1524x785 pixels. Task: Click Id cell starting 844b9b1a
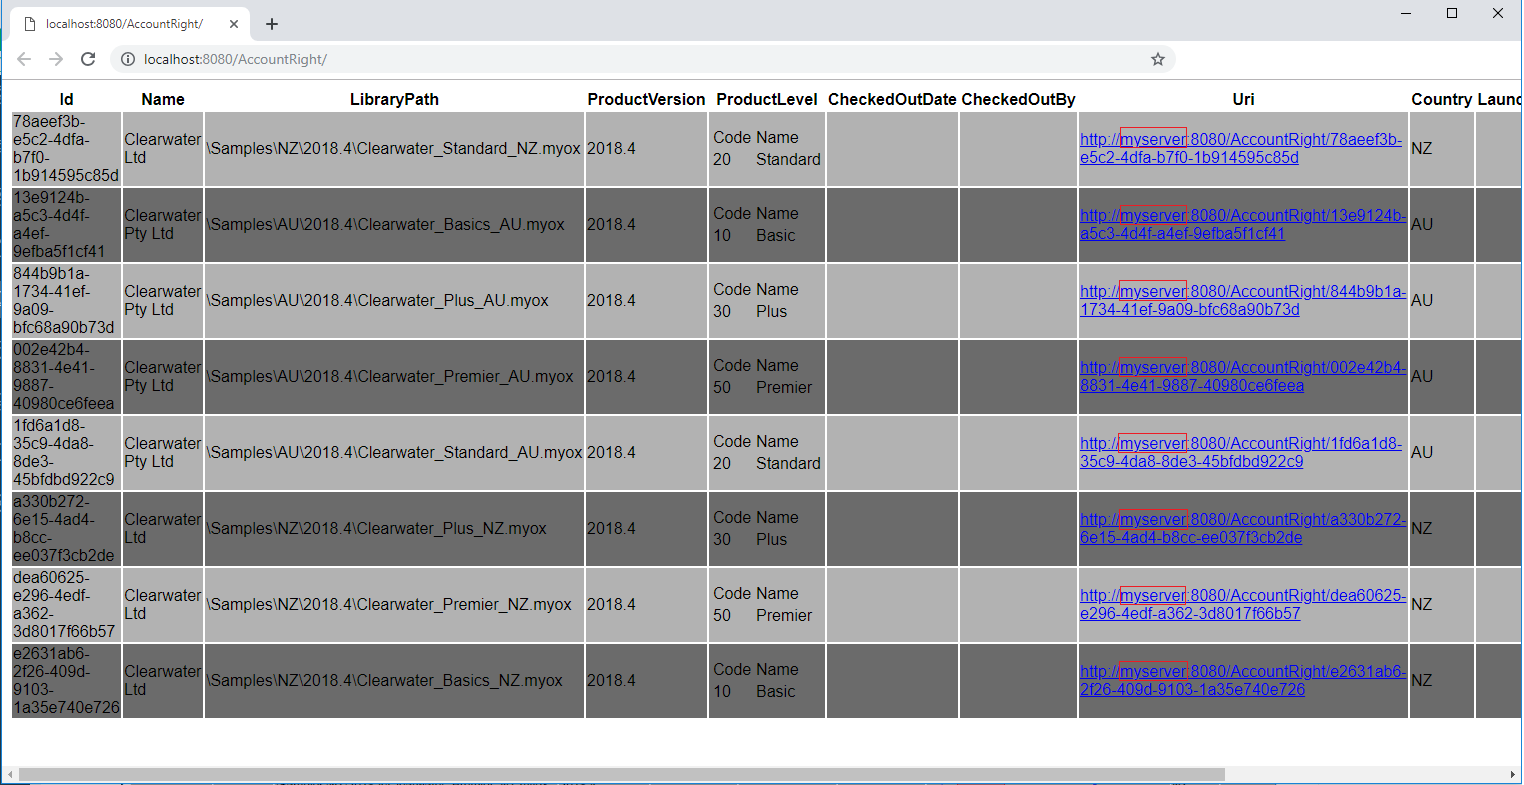[66, 300]
